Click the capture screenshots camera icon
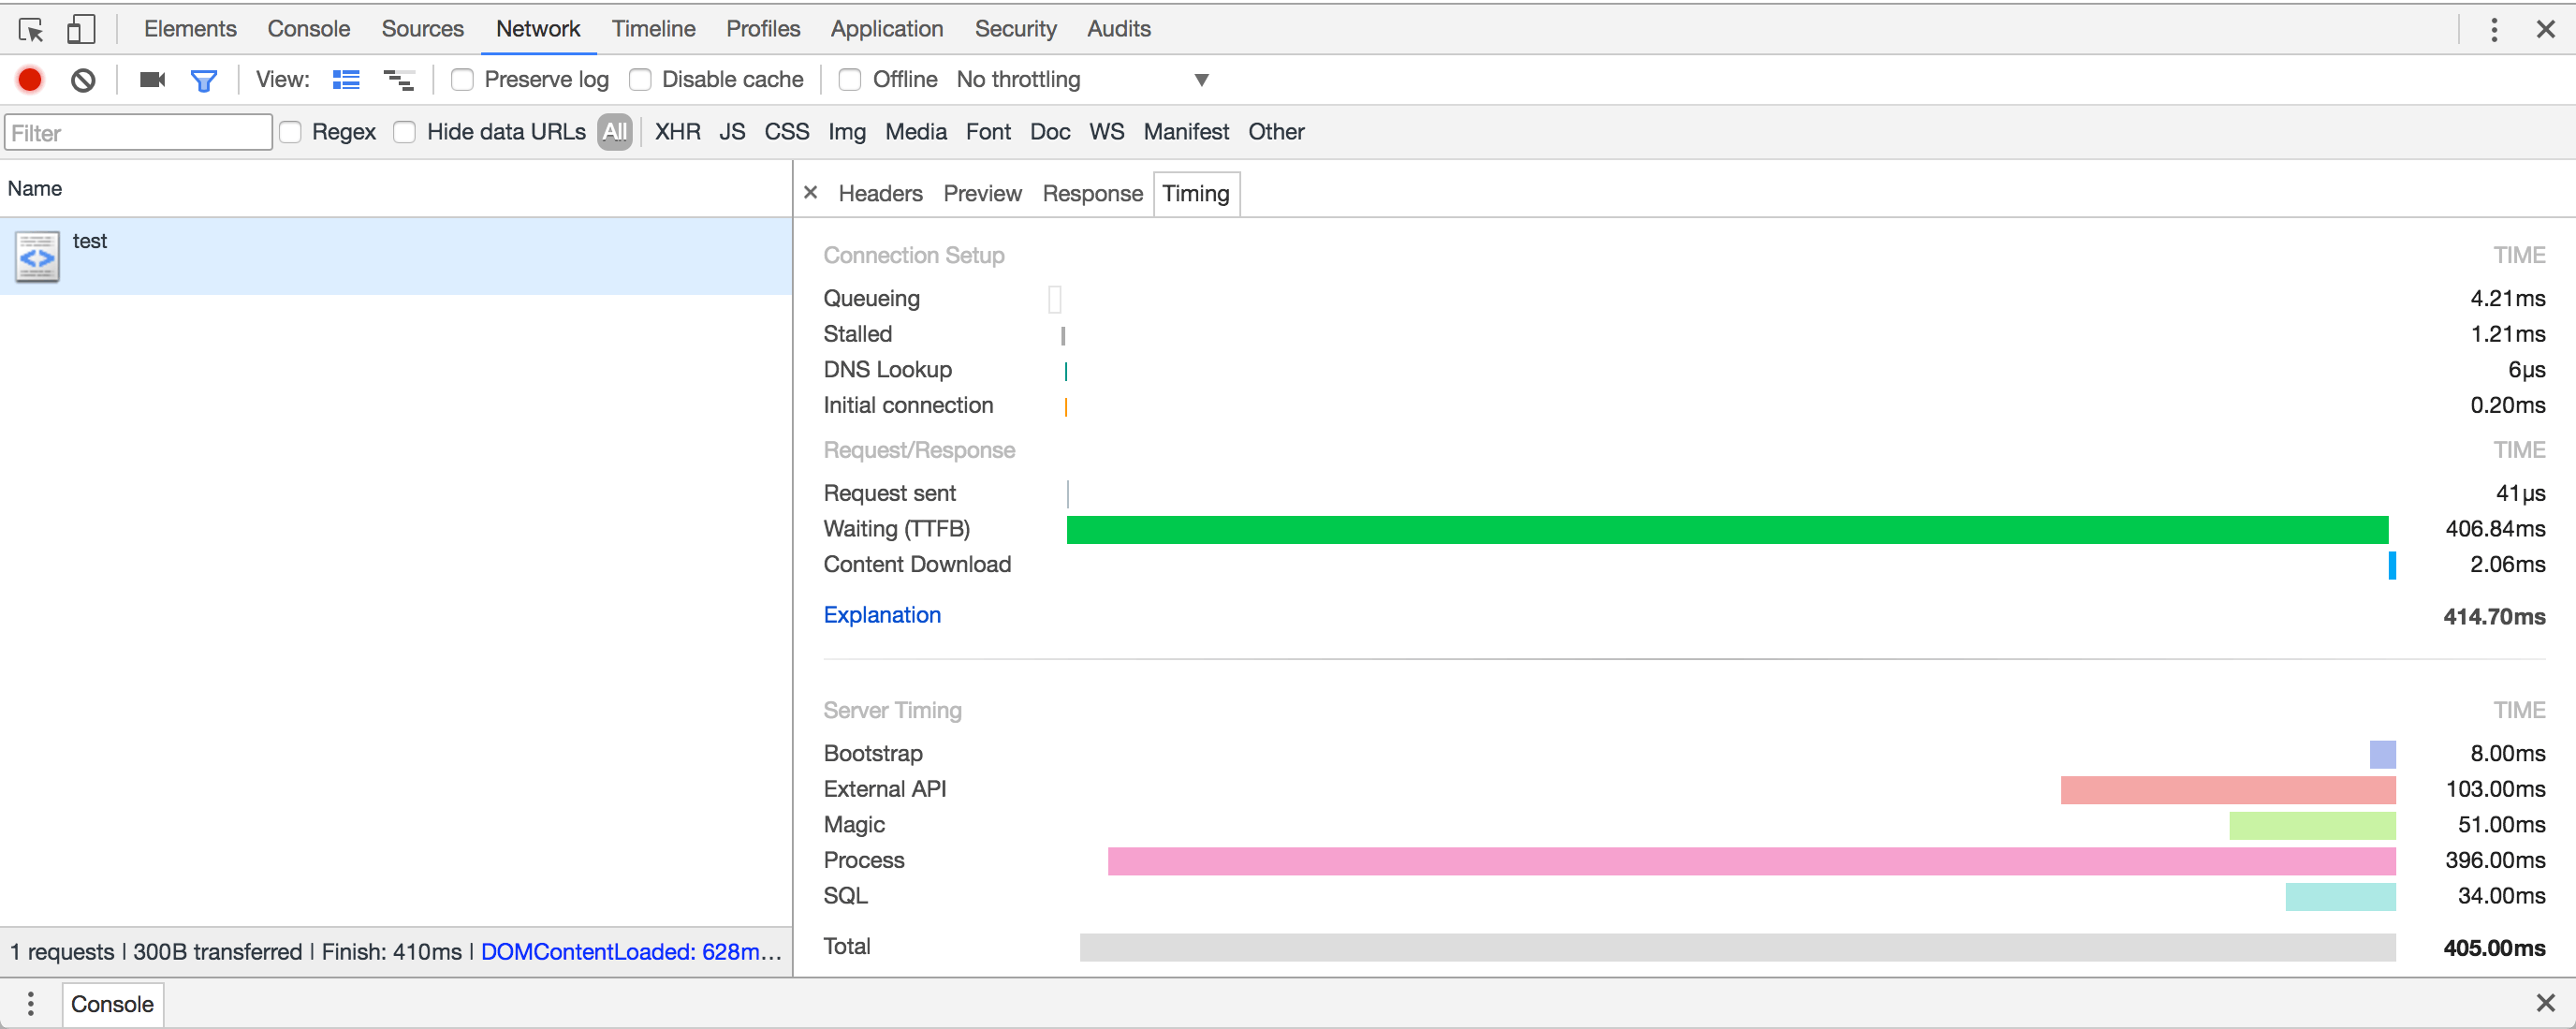 pos(152,80)
